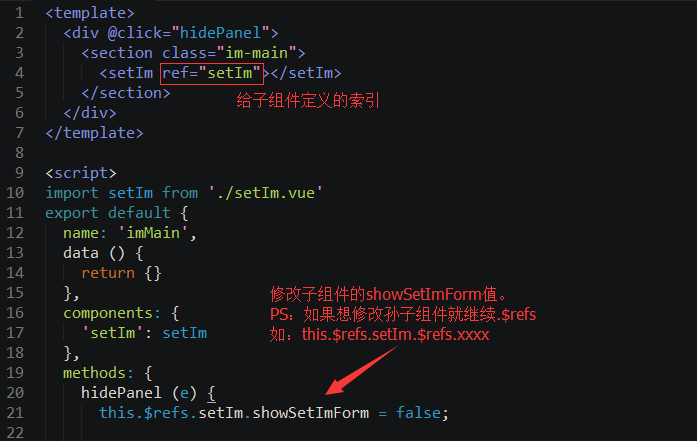Click the closing </section> tag
The image size is (697, 441).
pos(126,93)
